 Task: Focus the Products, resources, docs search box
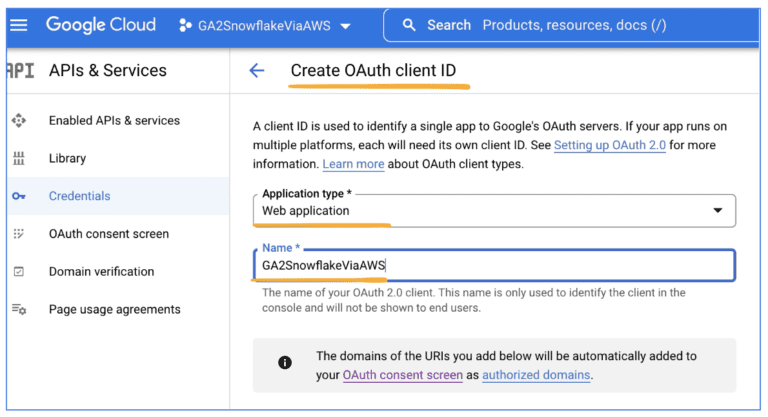(574, 25)
